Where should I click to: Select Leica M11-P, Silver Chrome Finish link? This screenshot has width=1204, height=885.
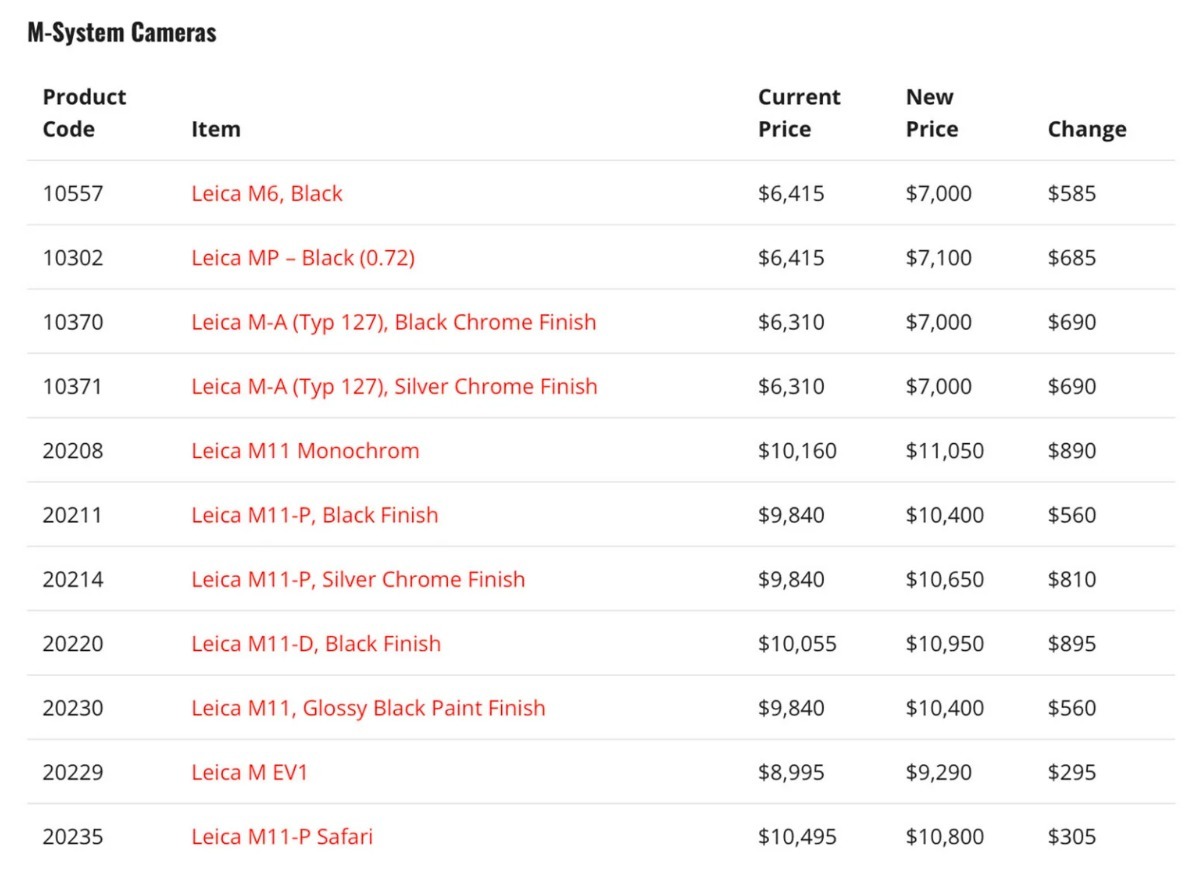[x=358, y=580]
